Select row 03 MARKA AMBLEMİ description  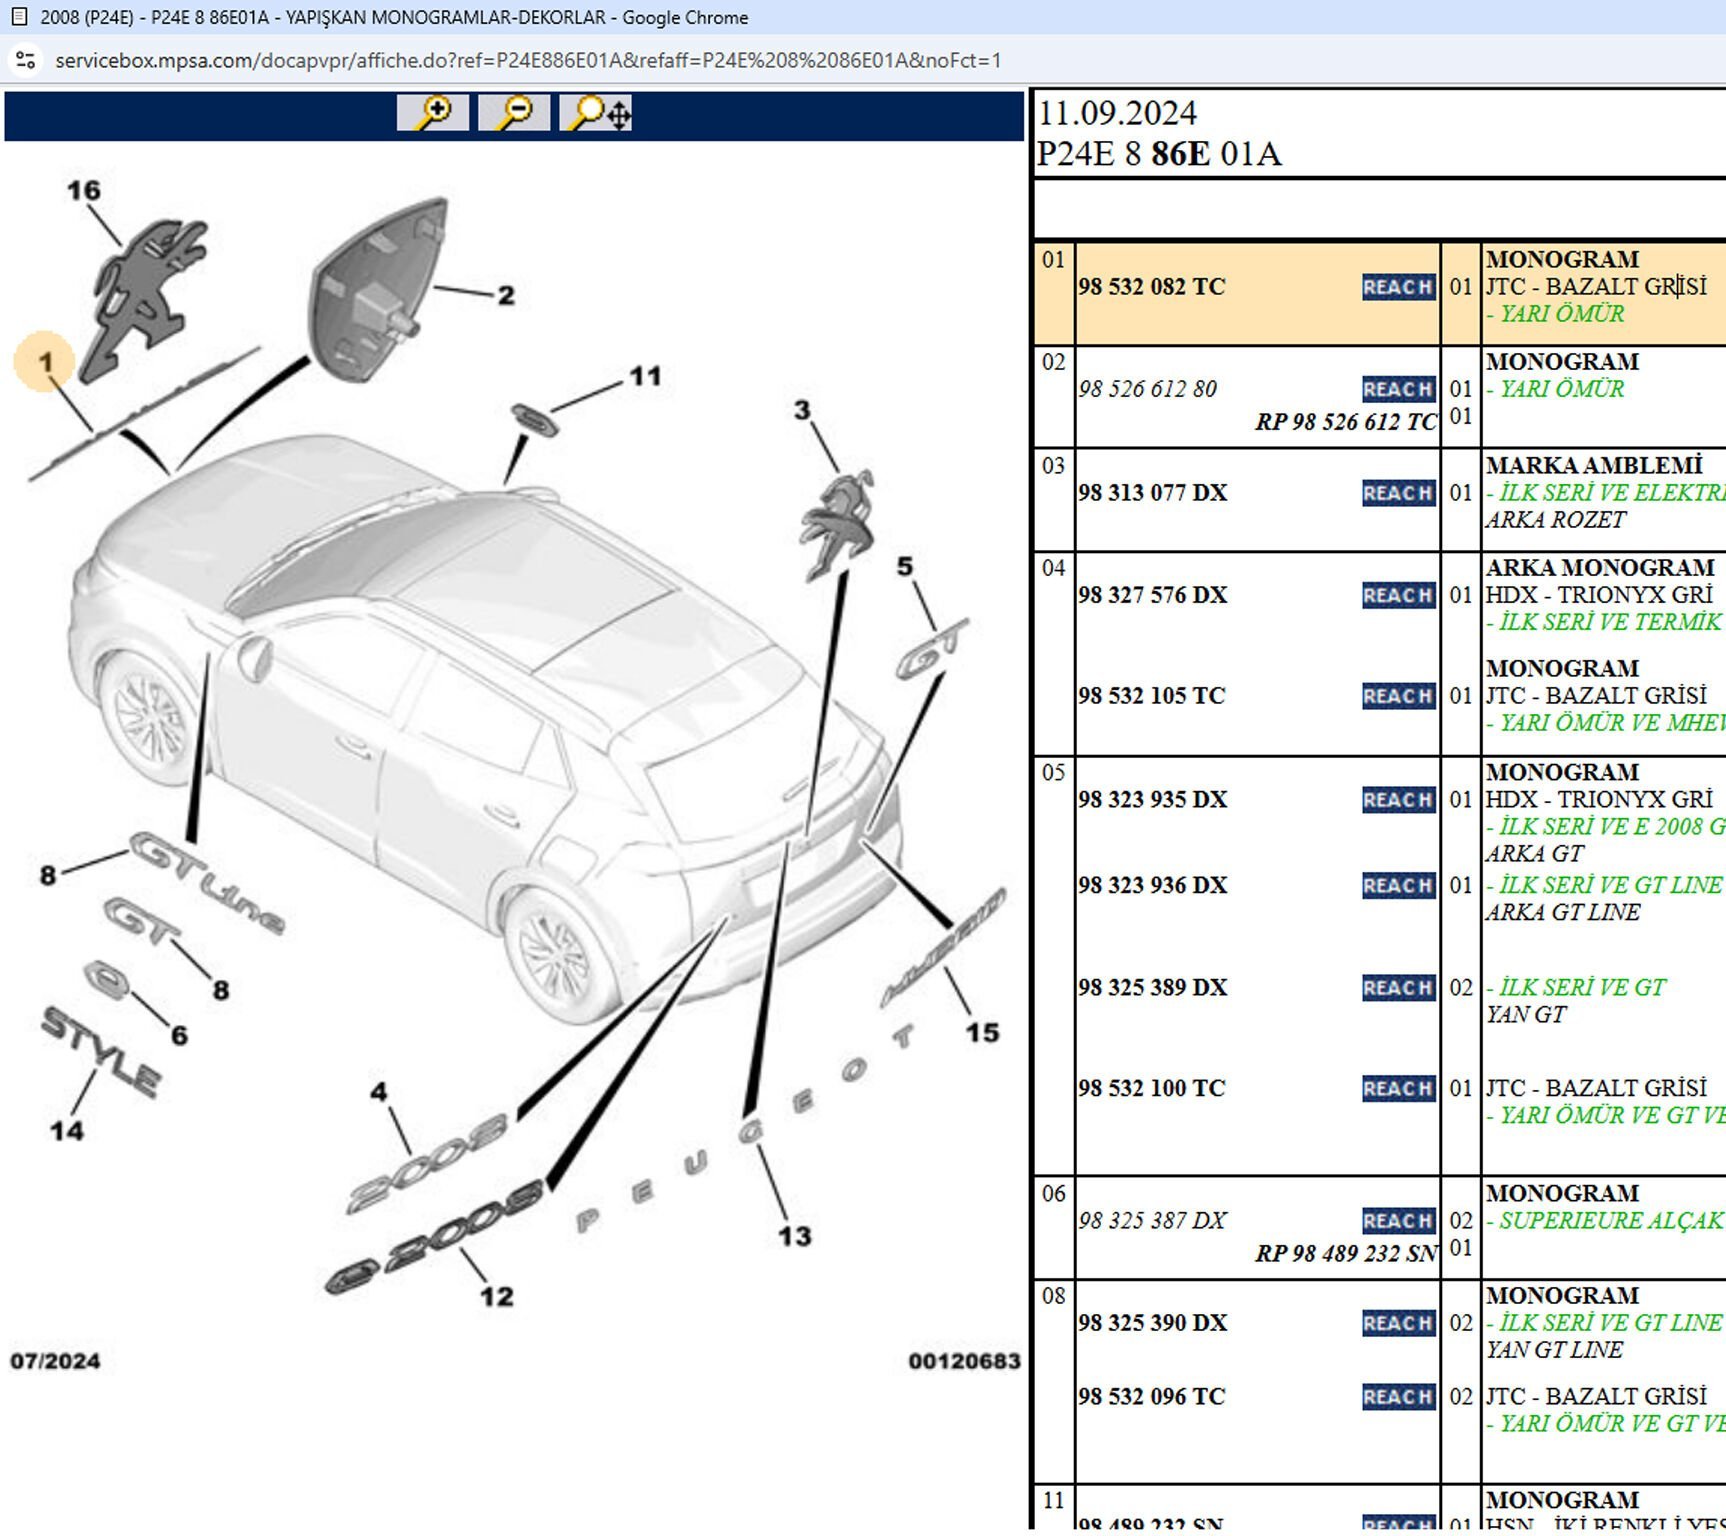(x=1593, y=466)
